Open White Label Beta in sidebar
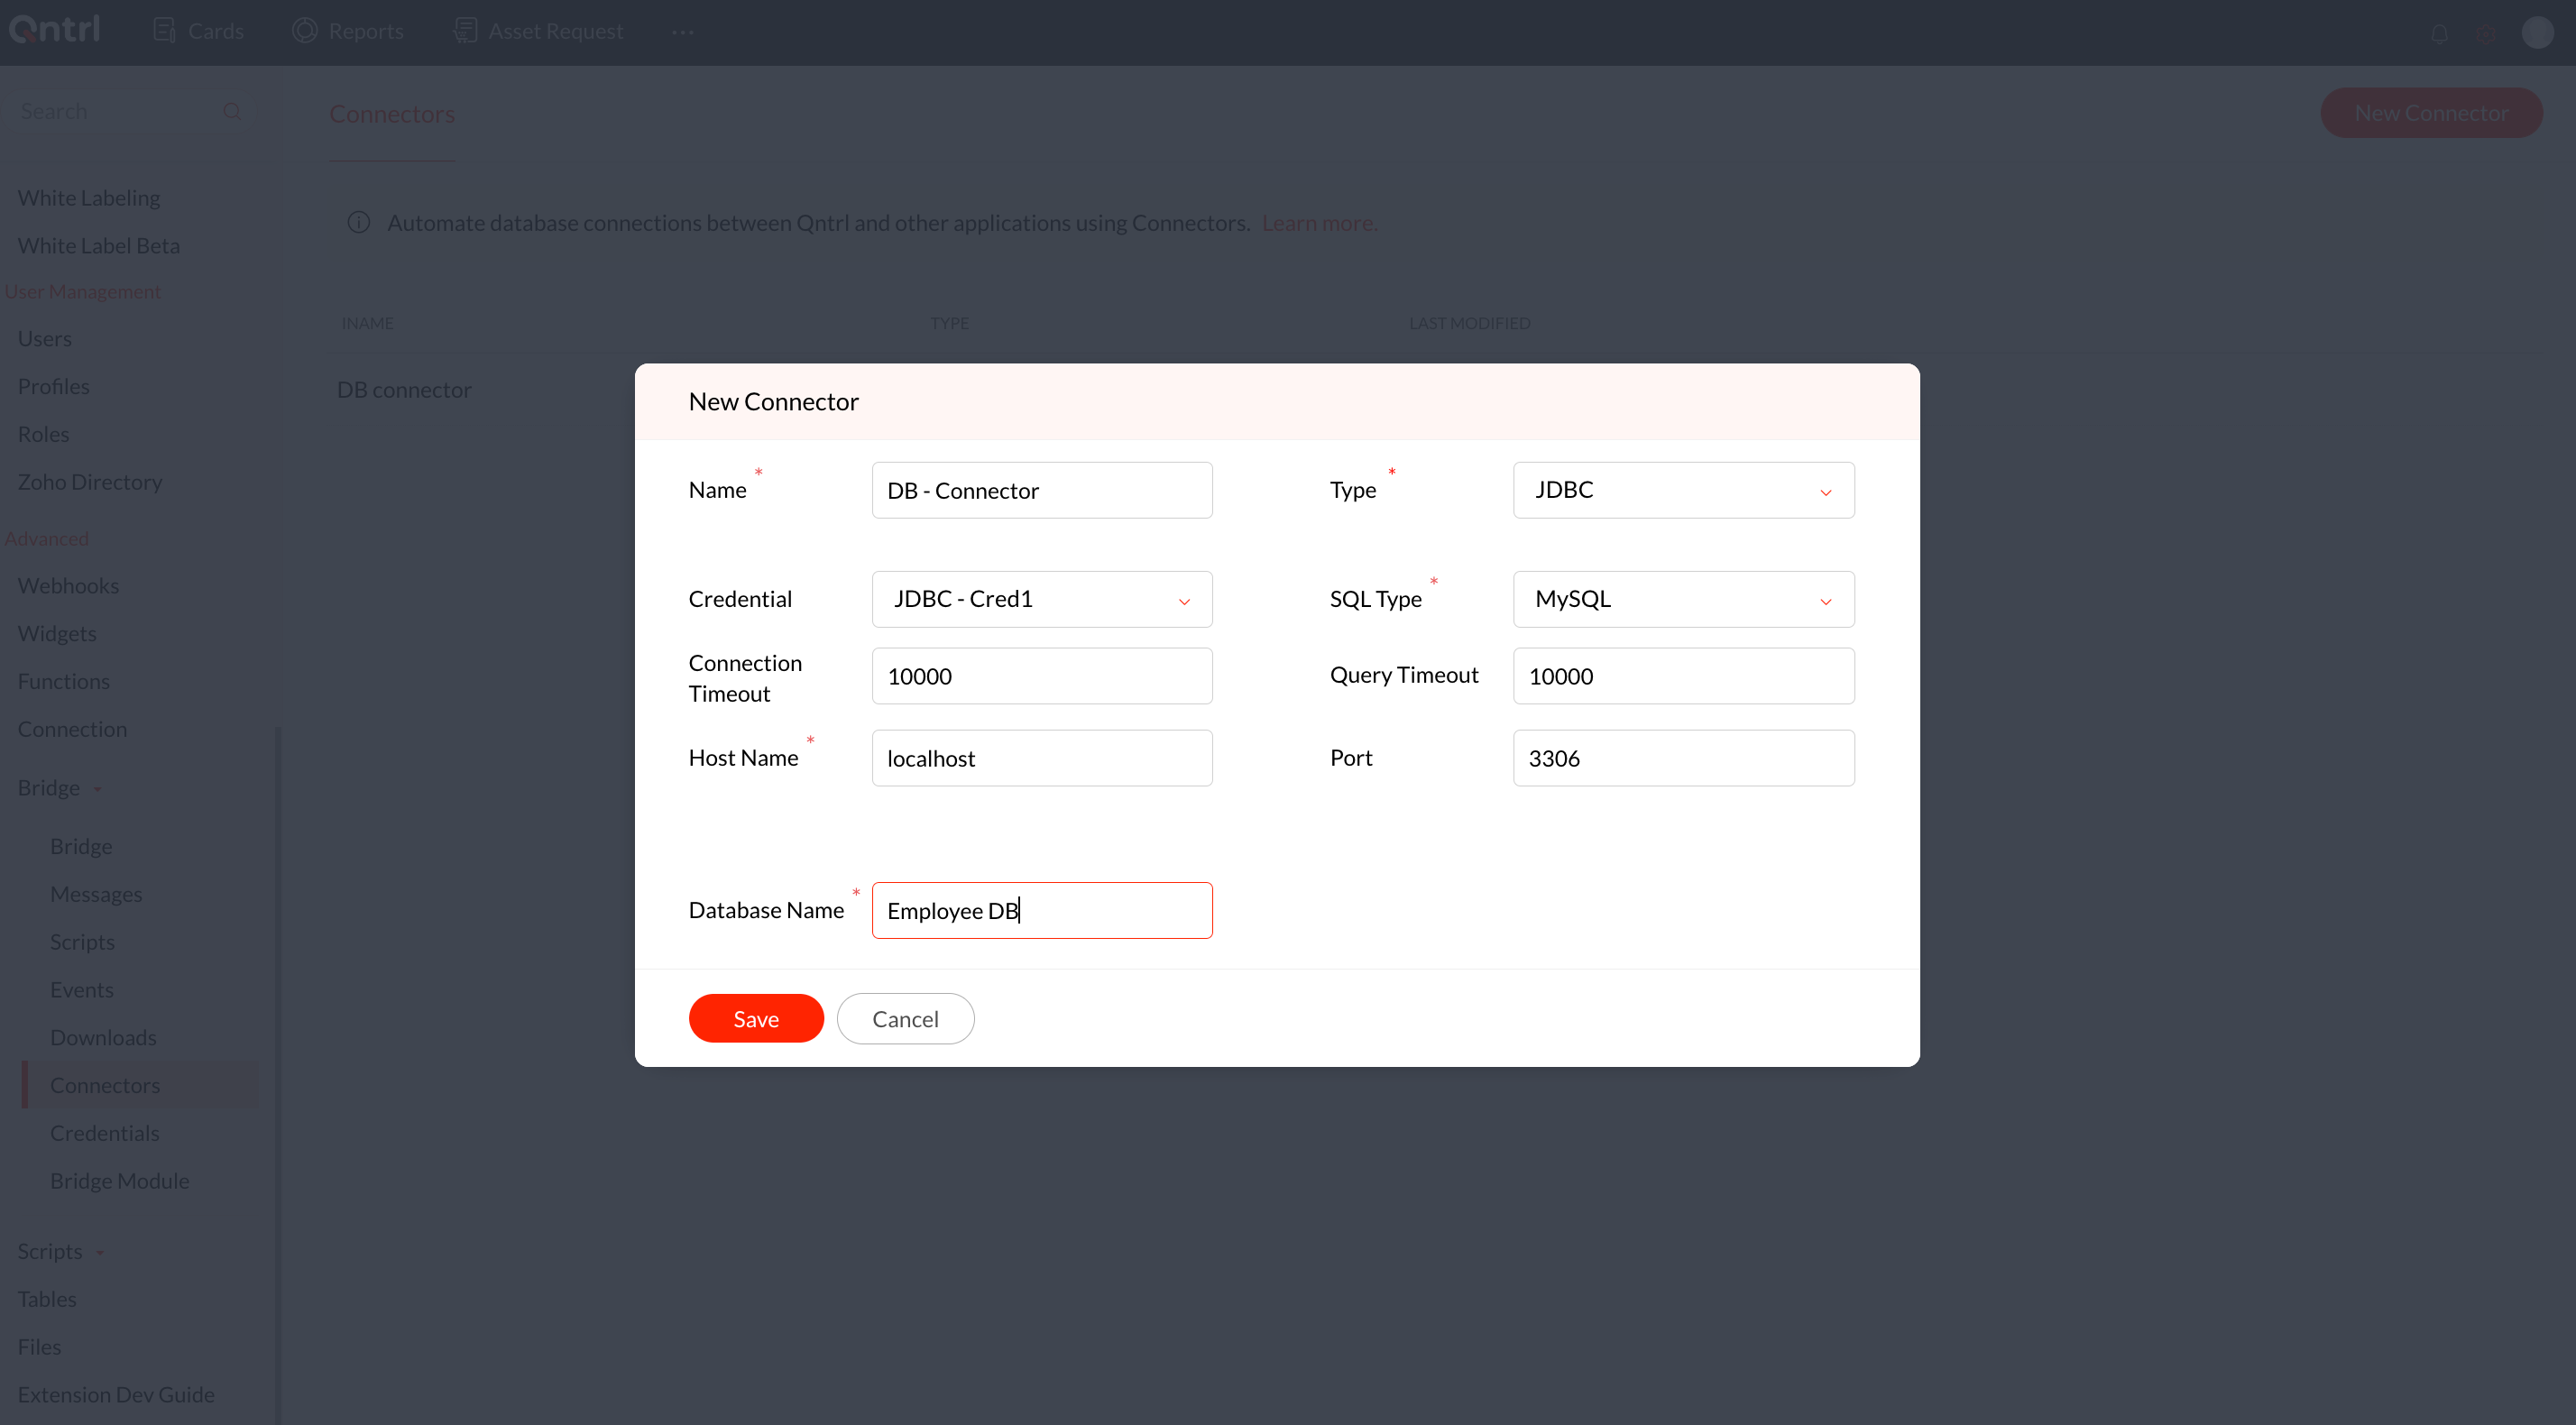This screenshot has width=2576, height=1425. (x=99, y=245)
